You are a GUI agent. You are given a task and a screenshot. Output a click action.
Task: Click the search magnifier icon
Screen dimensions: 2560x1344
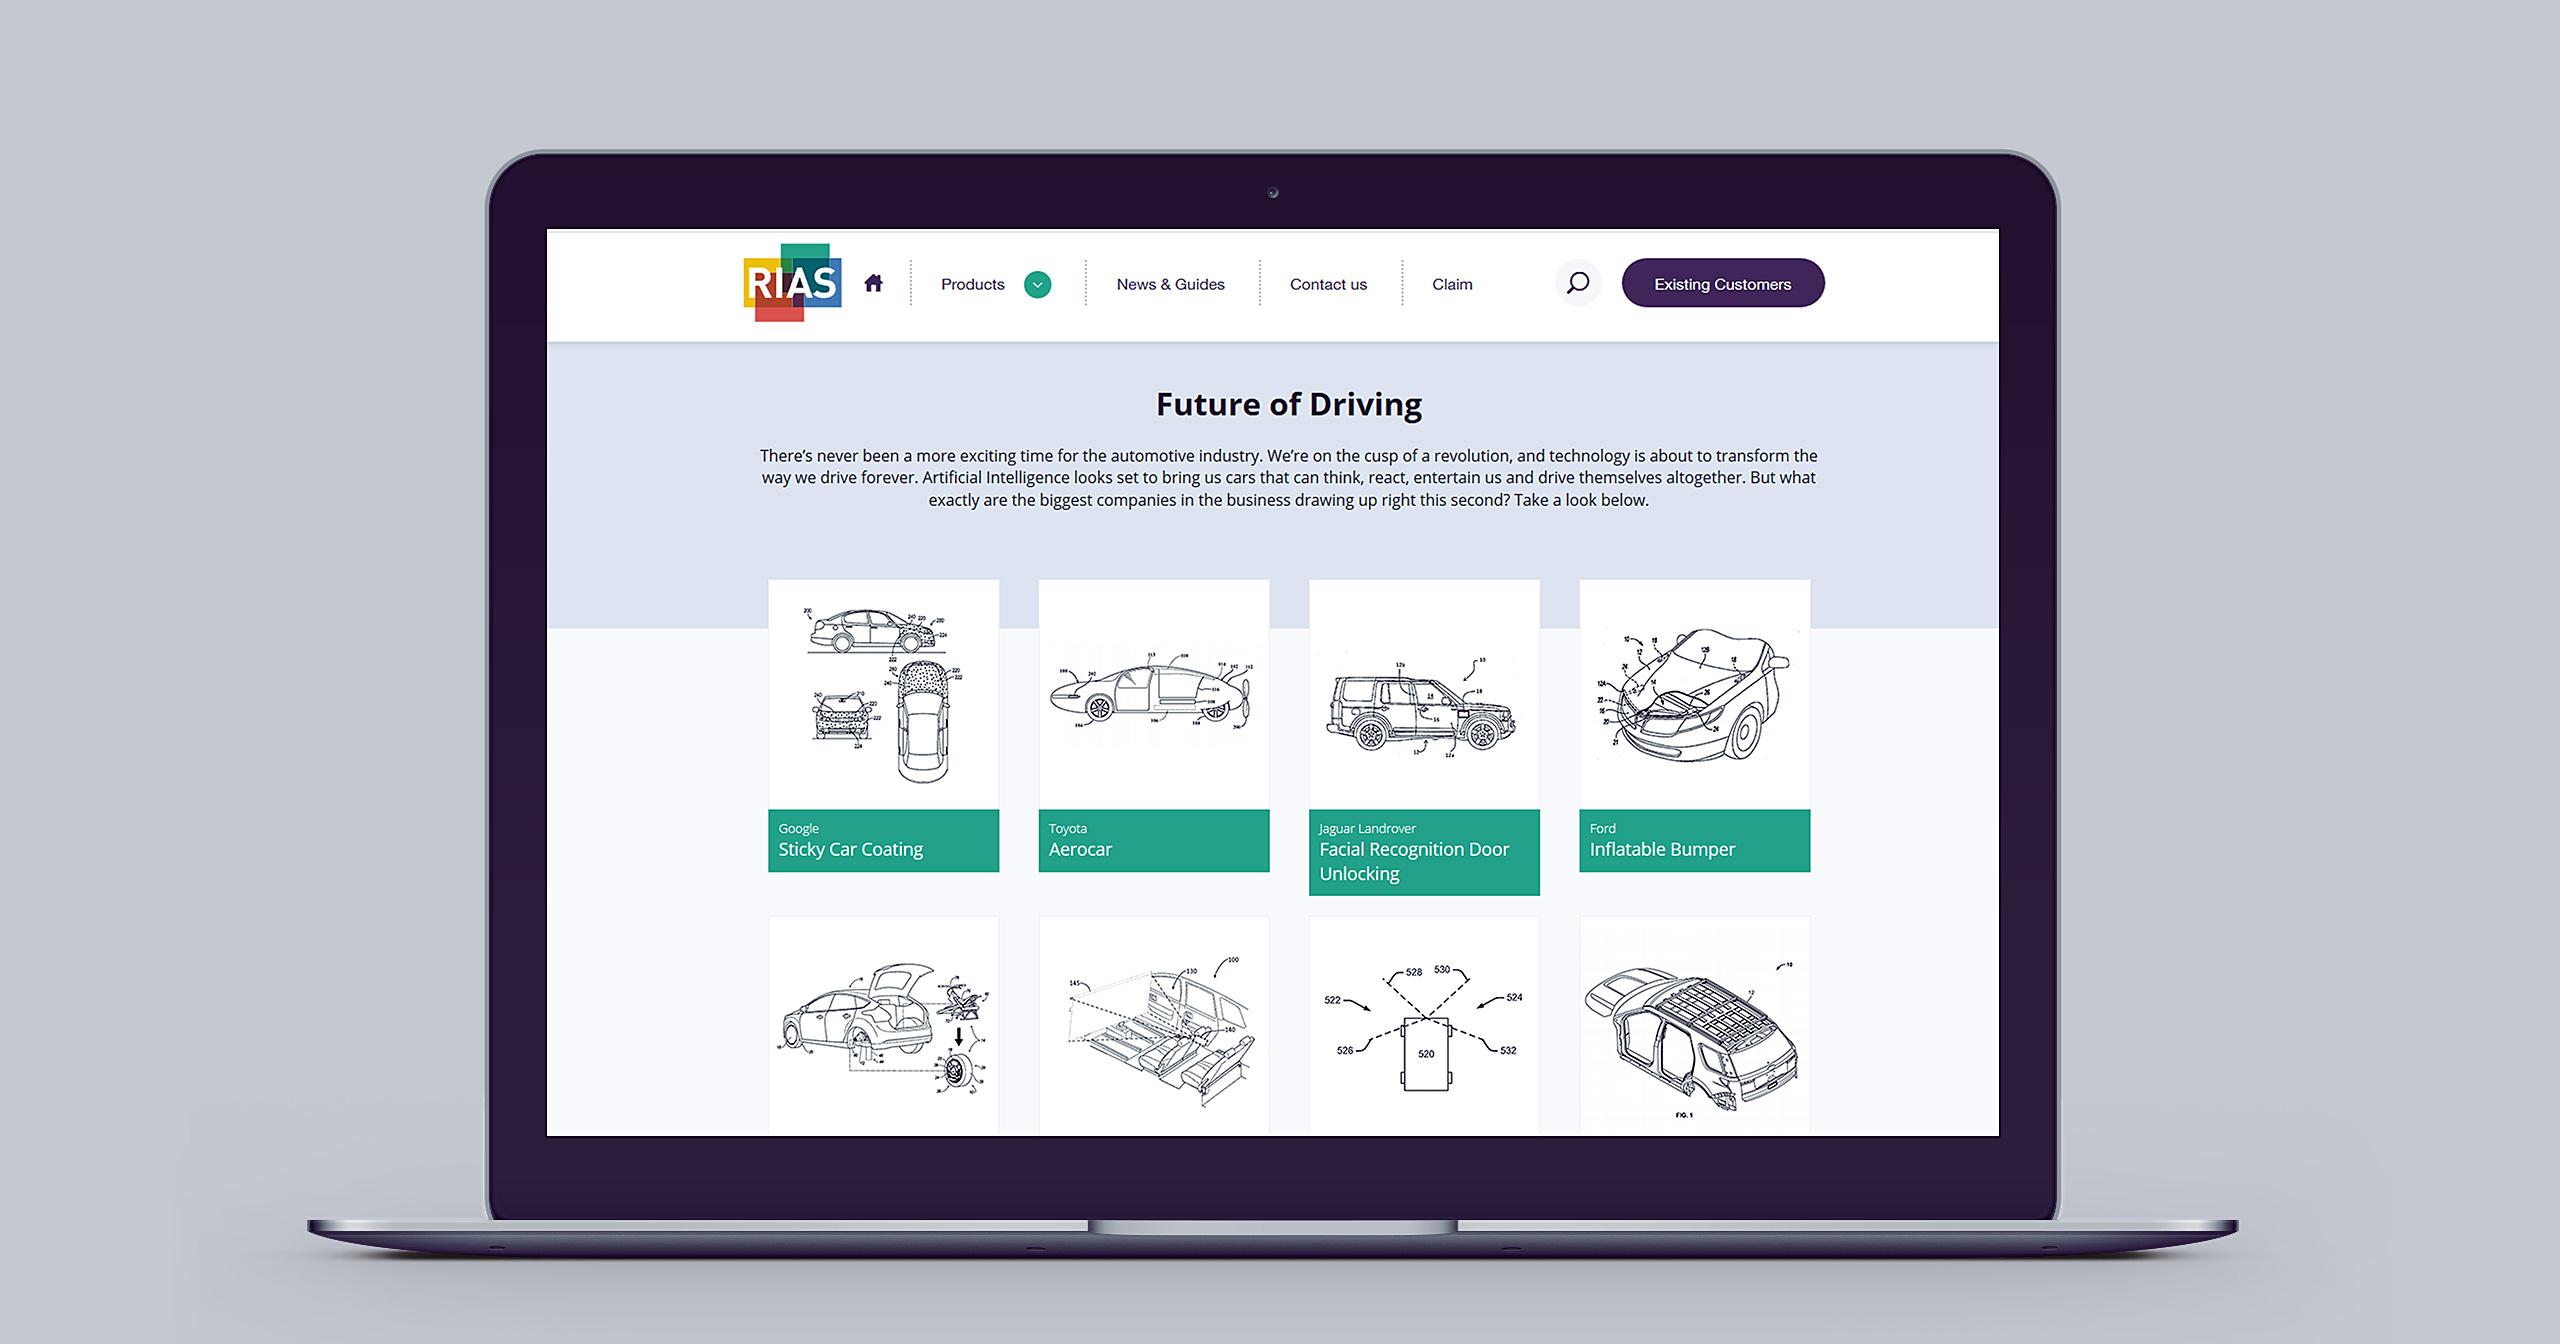[1576, 283]
